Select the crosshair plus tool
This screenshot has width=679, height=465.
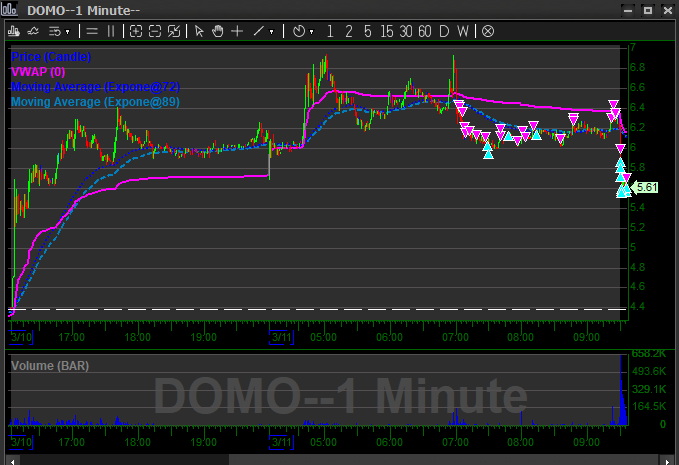pos(237,31)
